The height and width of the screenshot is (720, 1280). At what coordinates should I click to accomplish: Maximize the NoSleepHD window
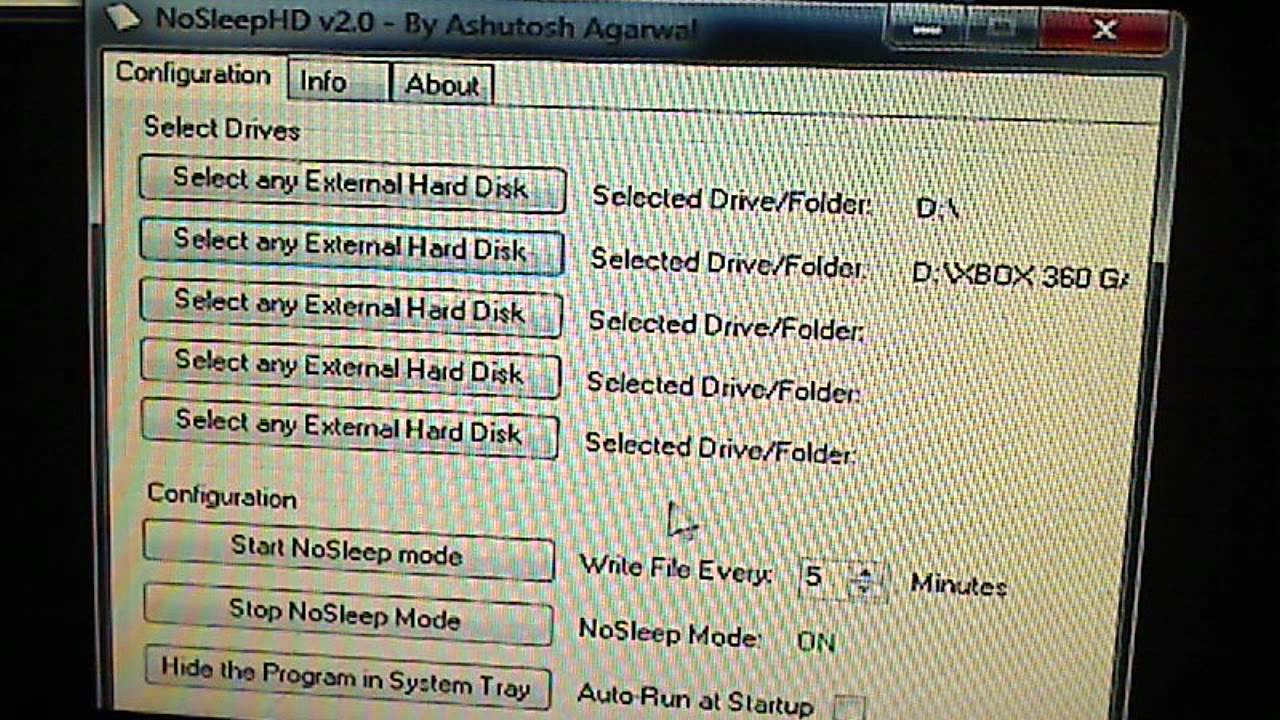coord(1003,30)
